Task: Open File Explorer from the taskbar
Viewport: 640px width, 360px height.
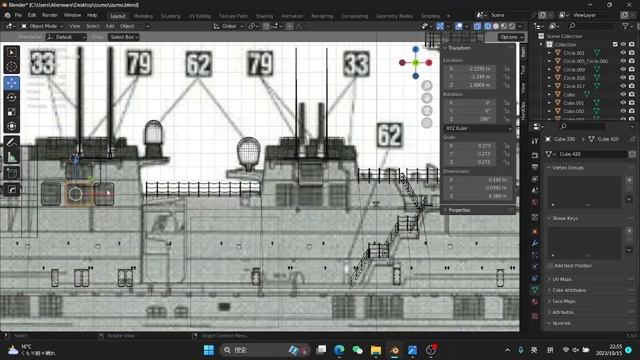Action: tap(376, 350)
